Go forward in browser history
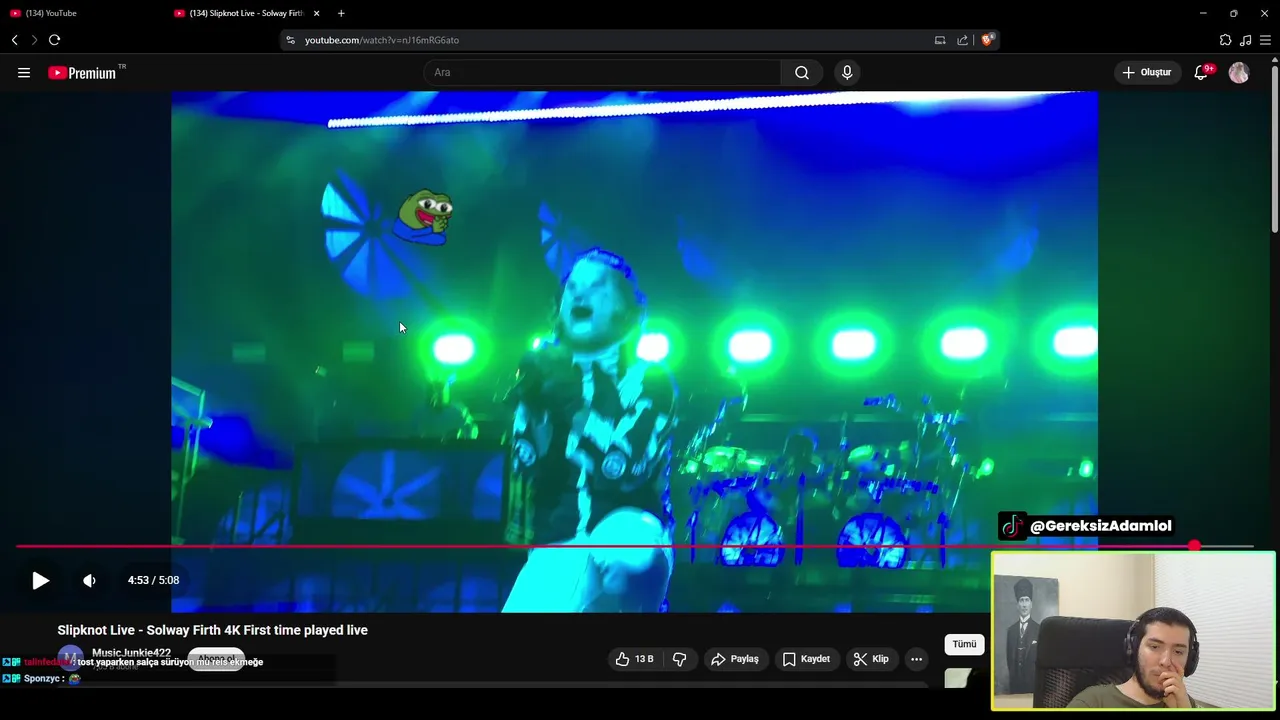Viewport: 1280px width, 720px height. coord(34,40)
